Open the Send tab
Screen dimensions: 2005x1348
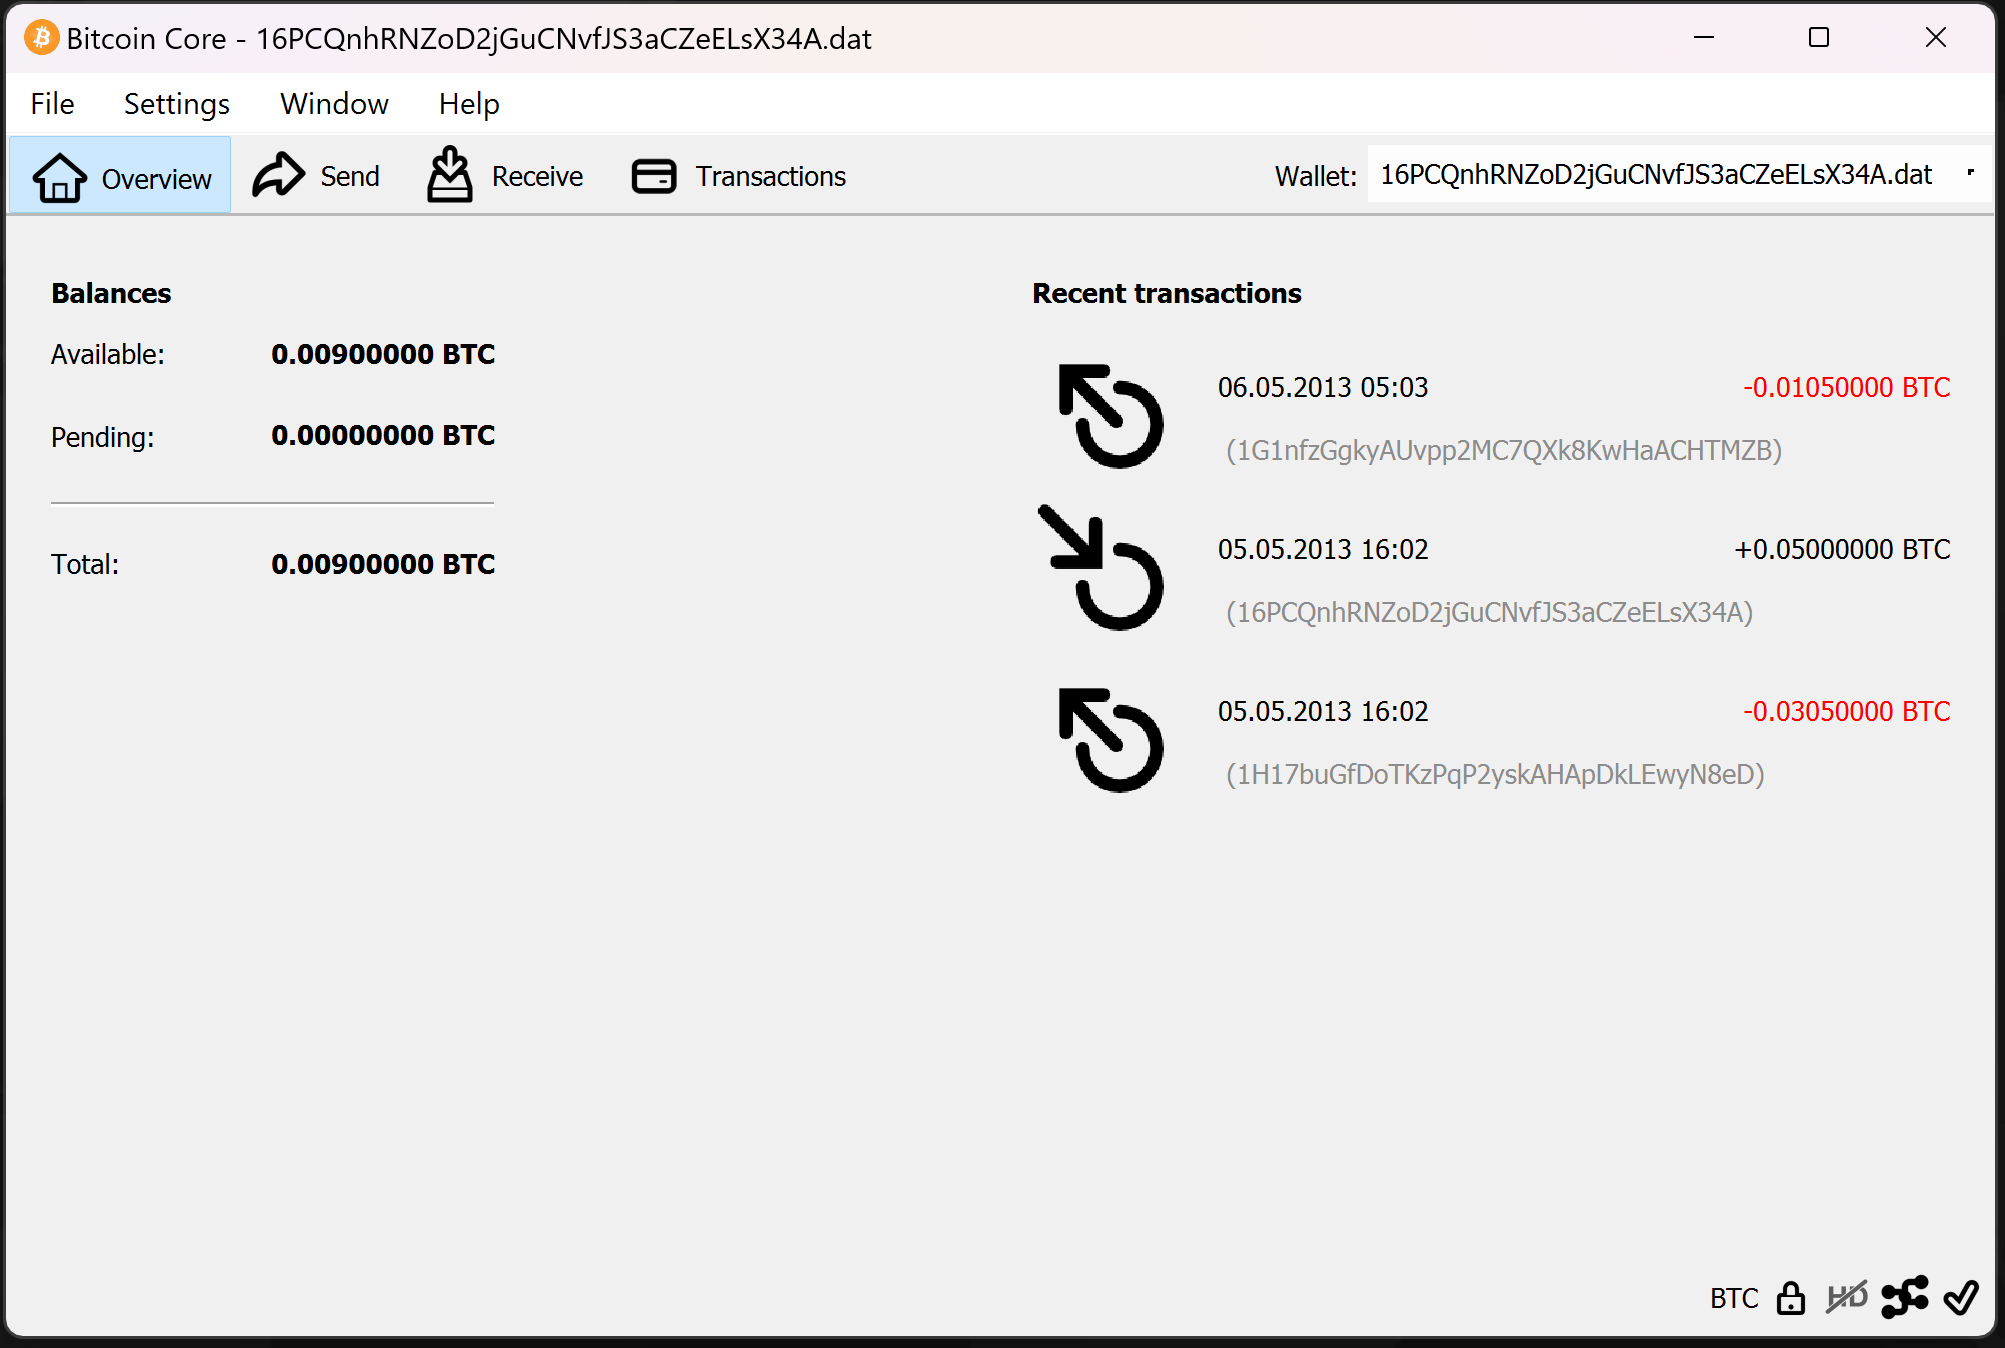(x=316, y=176)
